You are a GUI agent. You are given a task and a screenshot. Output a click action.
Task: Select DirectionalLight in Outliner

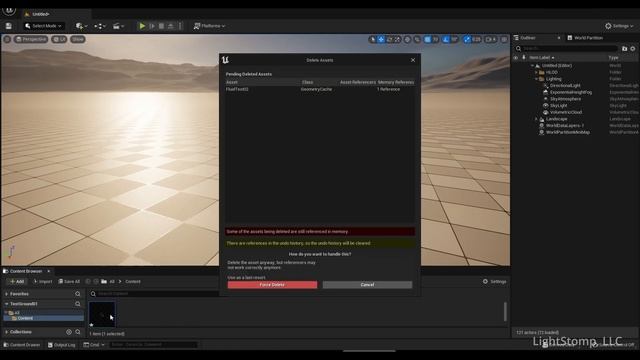coord(565,86)
